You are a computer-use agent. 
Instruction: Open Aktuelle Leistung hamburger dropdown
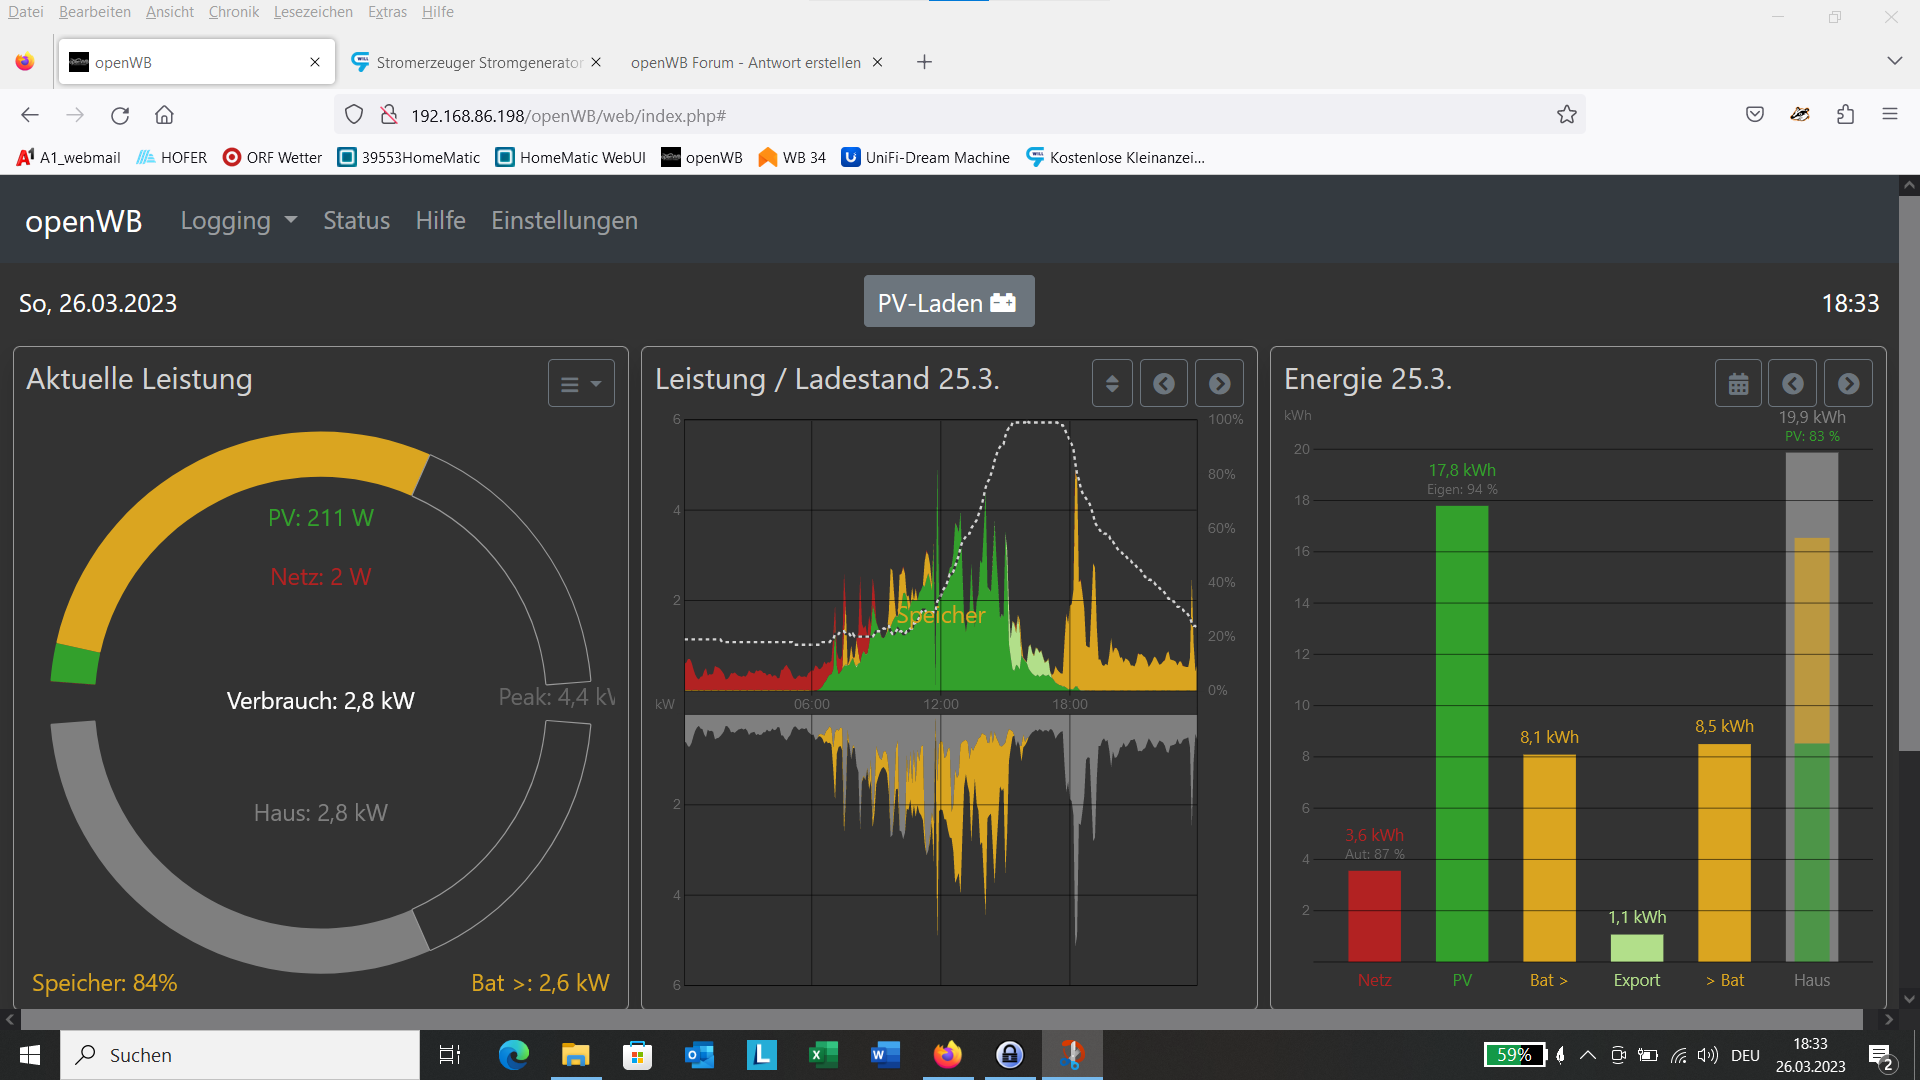pos(580,384)
